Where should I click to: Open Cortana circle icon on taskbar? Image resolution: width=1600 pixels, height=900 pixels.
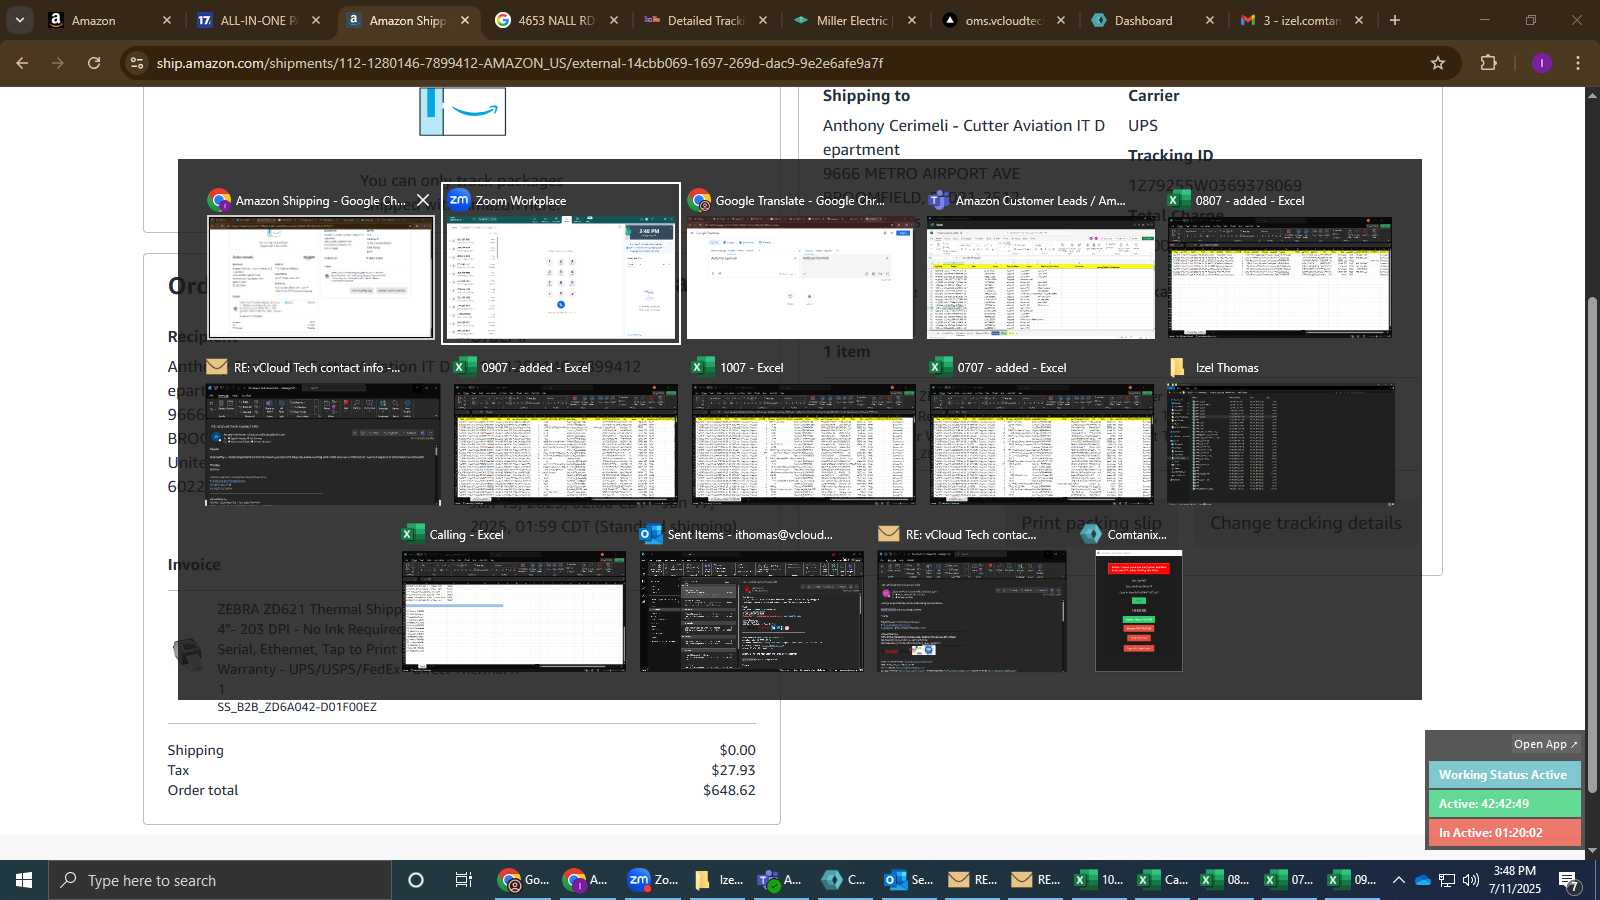coord(416,880)
